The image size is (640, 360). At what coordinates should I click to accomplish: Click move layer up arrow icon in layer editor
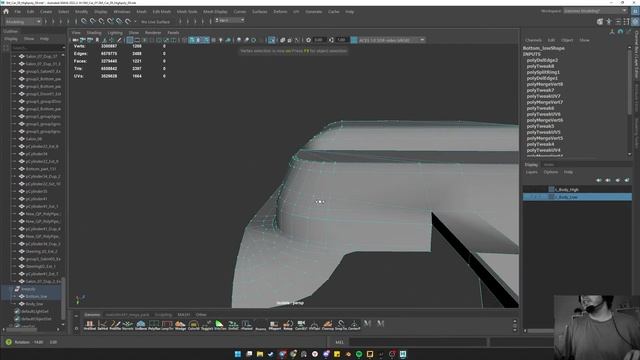[599, 180]
